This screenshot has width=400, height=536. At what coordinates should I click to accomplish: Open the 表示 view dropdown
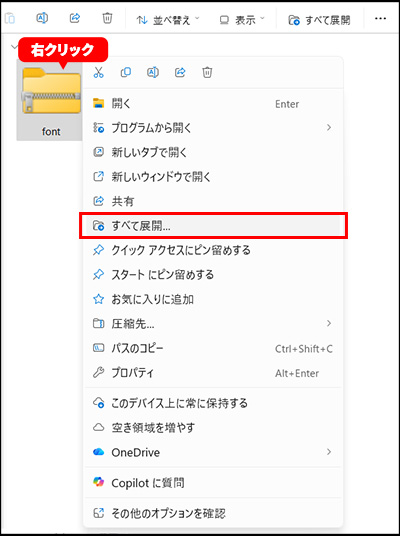pos(242,20)
